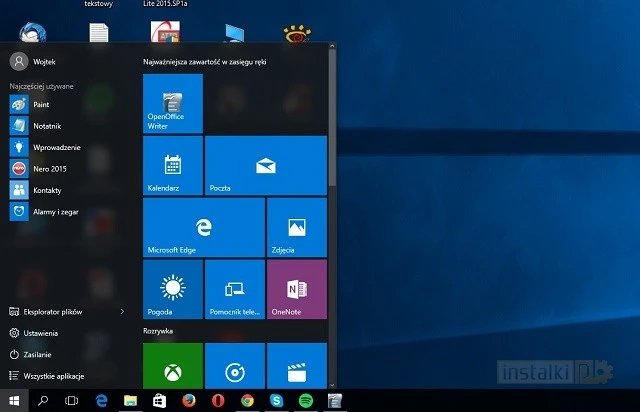This screenshot has width=640, height=412.
Task: Open the Poczta mail tile
Action: point(265,166)
